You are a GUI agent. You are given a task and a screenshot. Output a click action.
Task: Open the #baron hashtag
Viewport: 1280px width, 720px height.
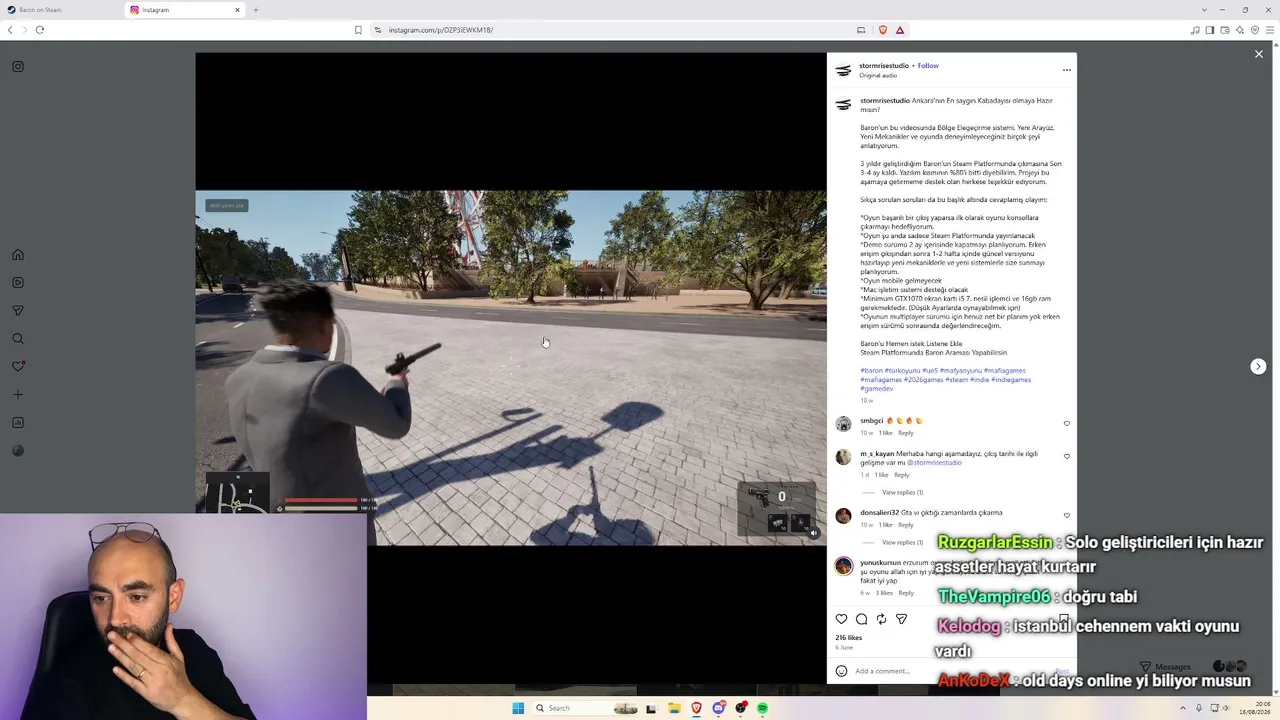point(871,371)
